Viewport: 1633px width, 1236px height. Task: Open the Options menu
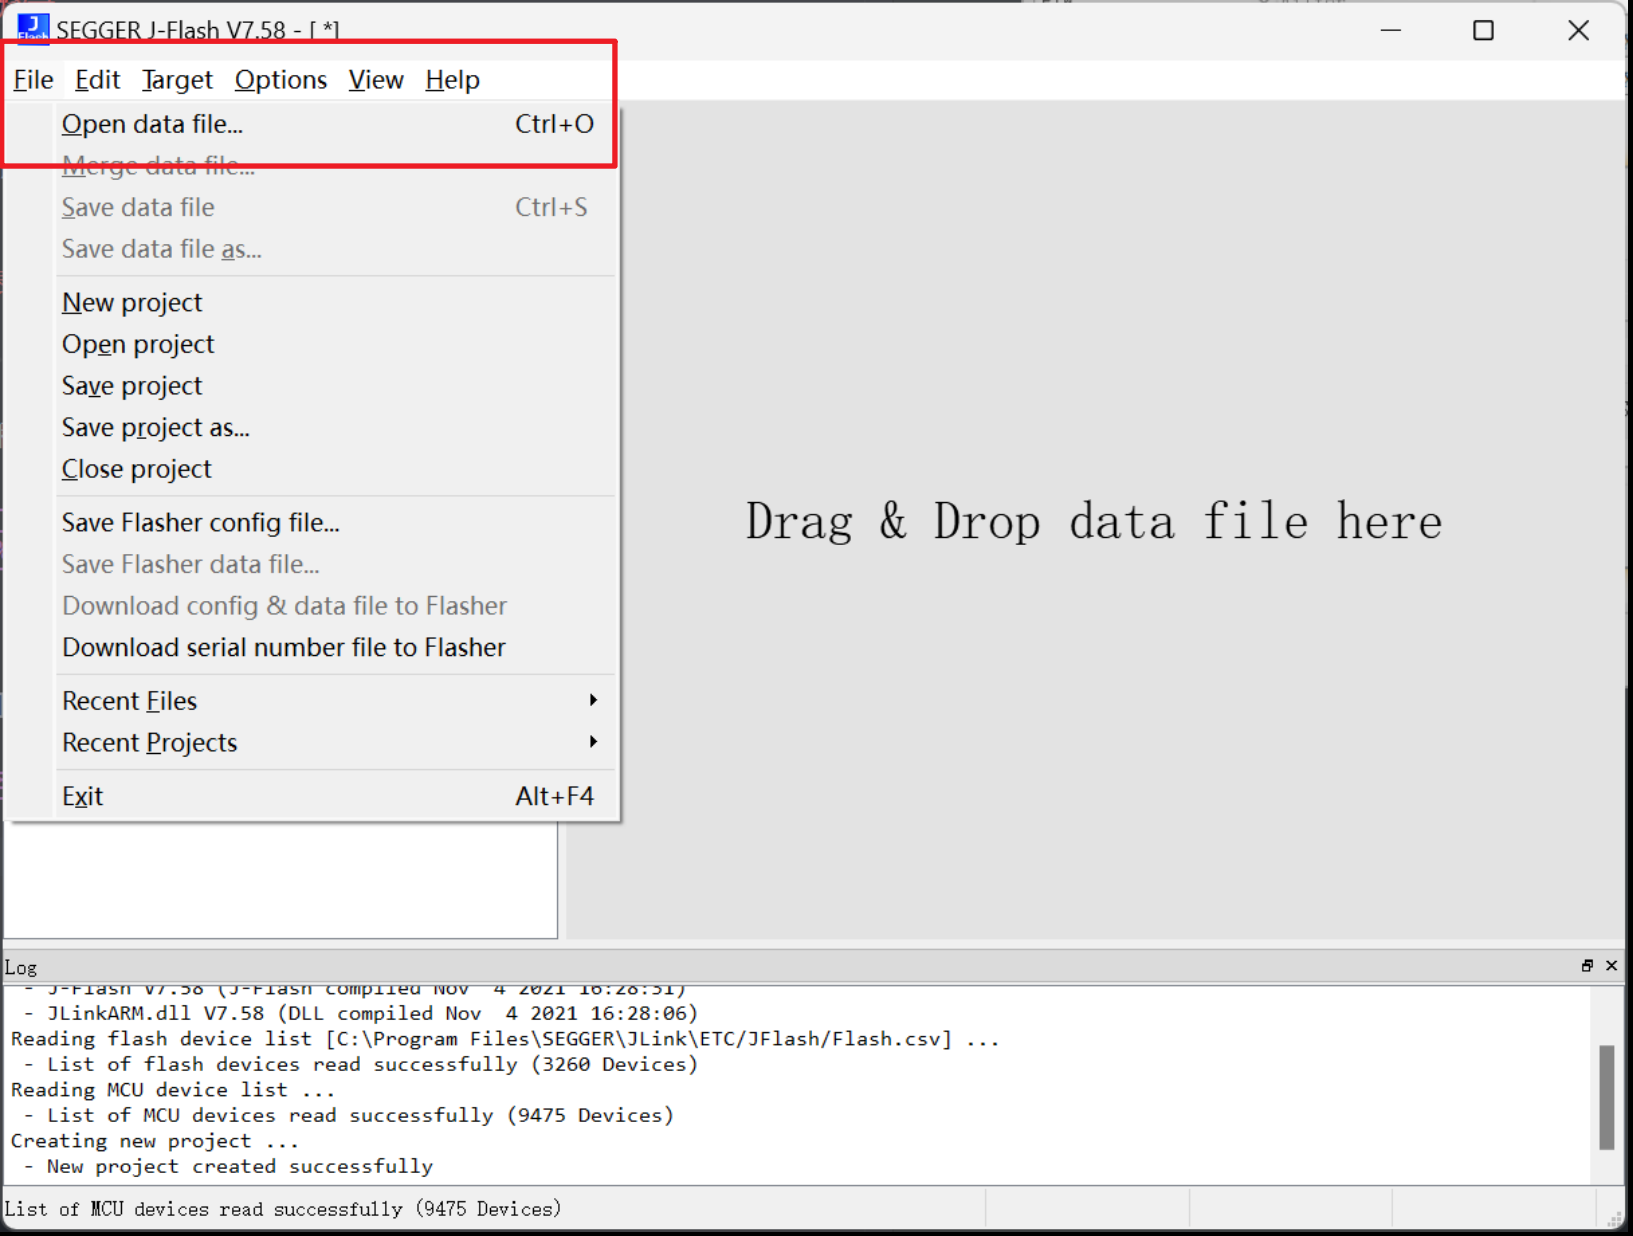tap(280, 80)
